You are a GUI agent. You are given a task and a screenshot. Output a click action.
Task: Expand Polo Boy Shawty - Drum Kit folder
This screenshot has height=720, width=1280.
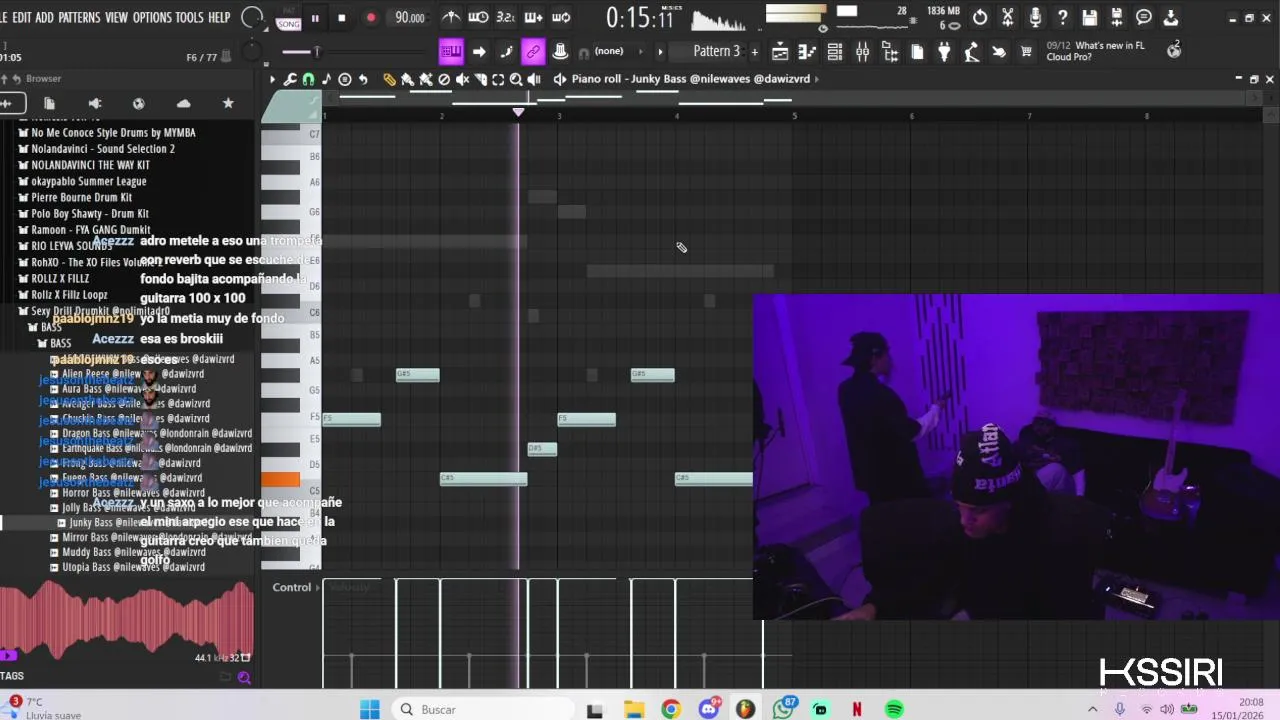(x=84, y=213)
